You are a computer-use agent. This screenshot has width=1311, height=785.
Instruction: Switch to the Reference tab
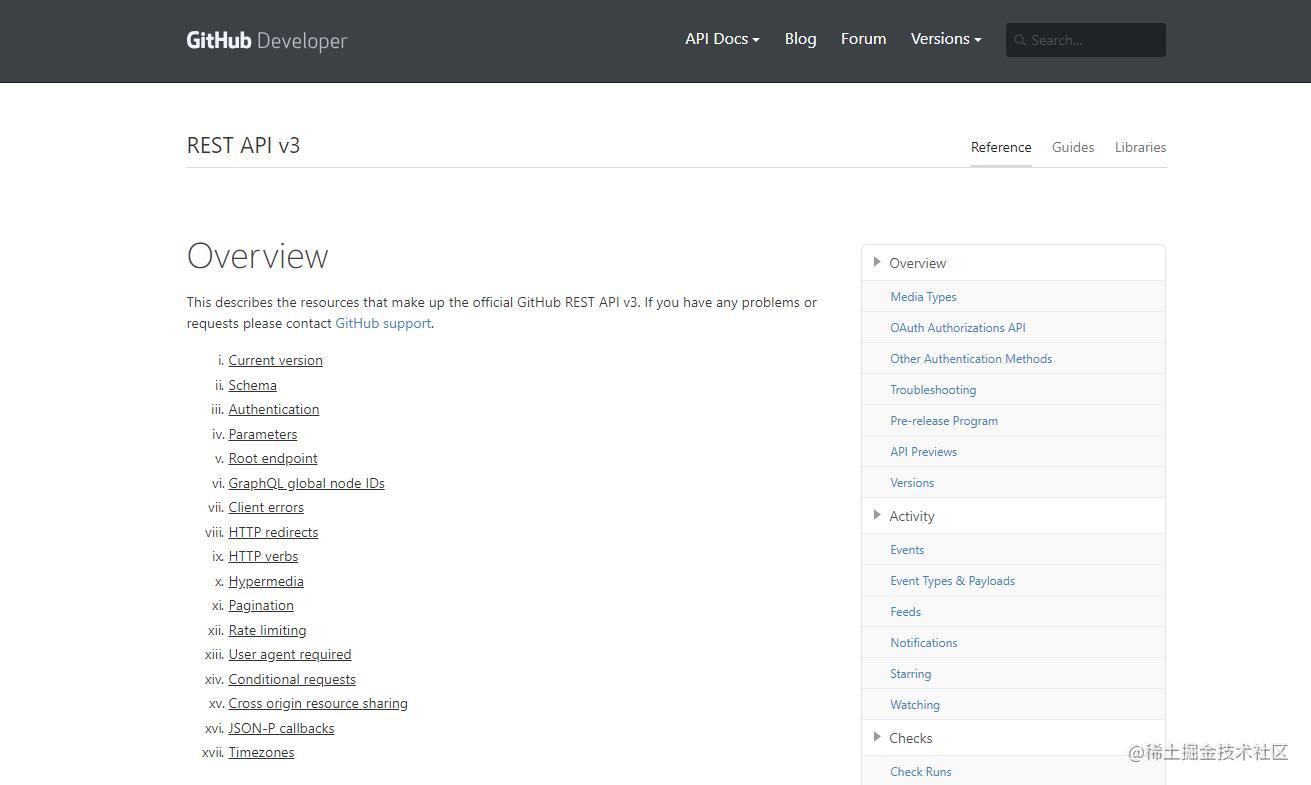point(1001,147)
